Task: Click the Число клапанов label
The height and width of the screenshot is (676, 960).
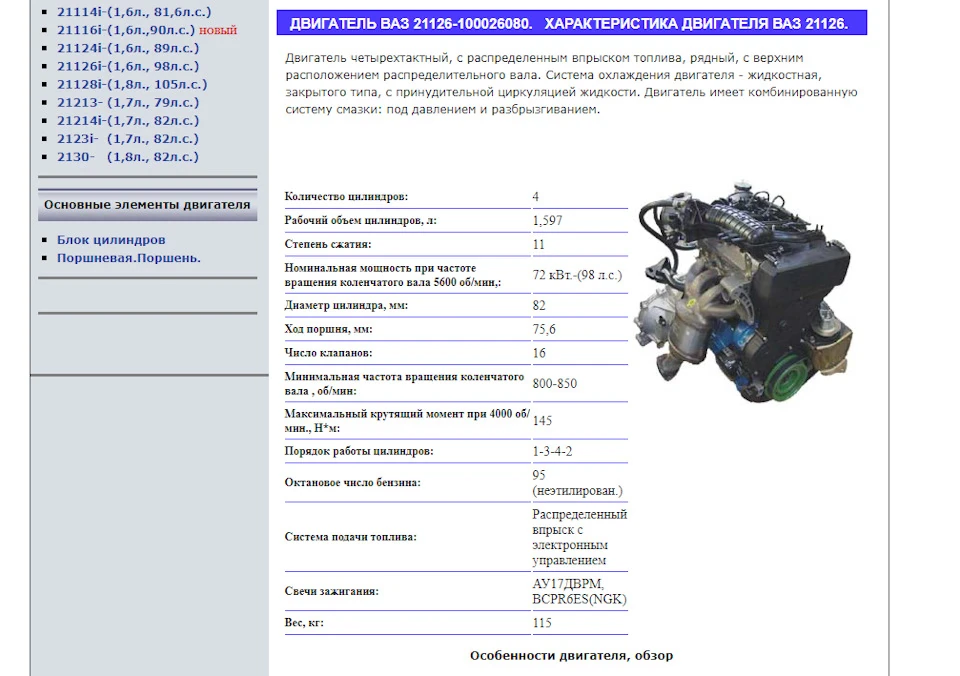Action: (x=328, y=353)
